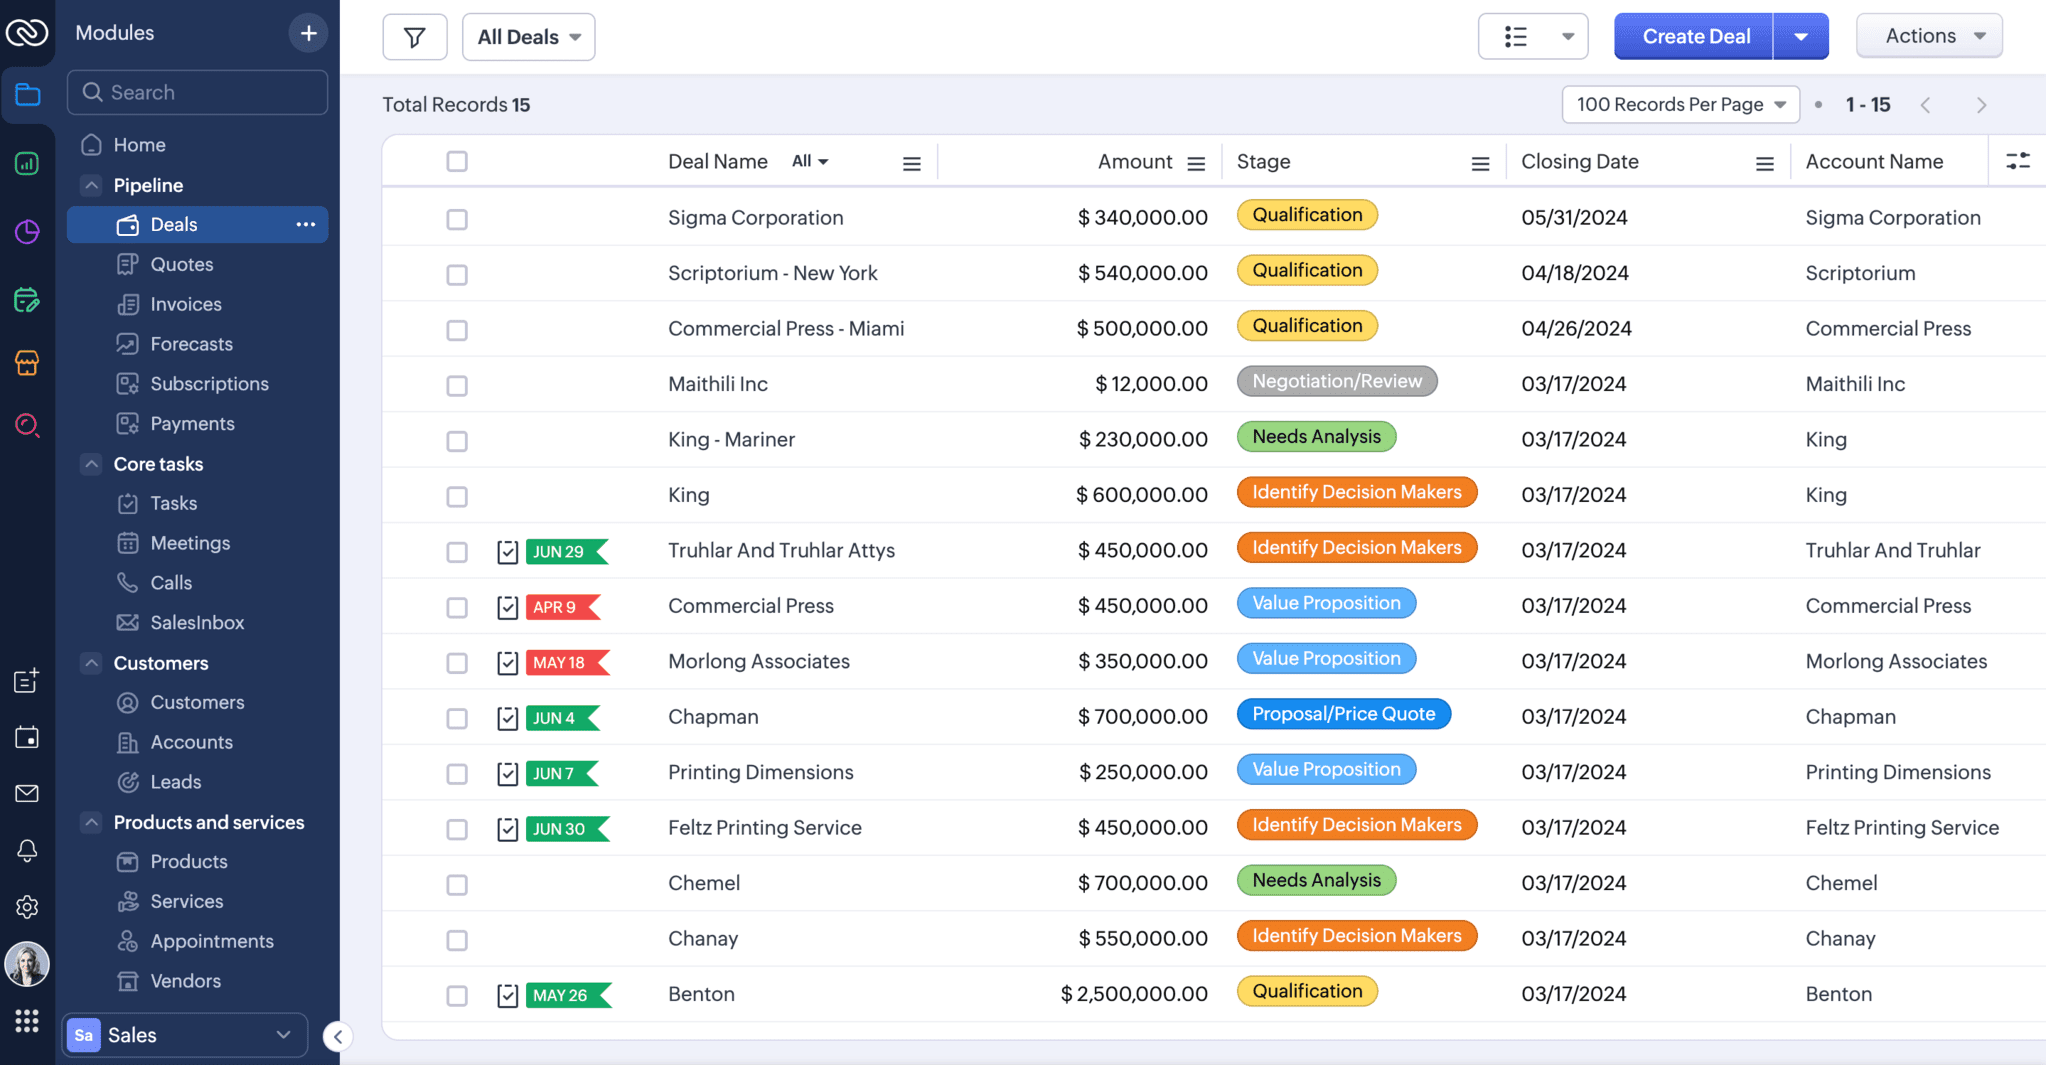Open the Marketplace storefront icon
The height and width of the screenshot is (1065, 2046).
click(27, 363)
